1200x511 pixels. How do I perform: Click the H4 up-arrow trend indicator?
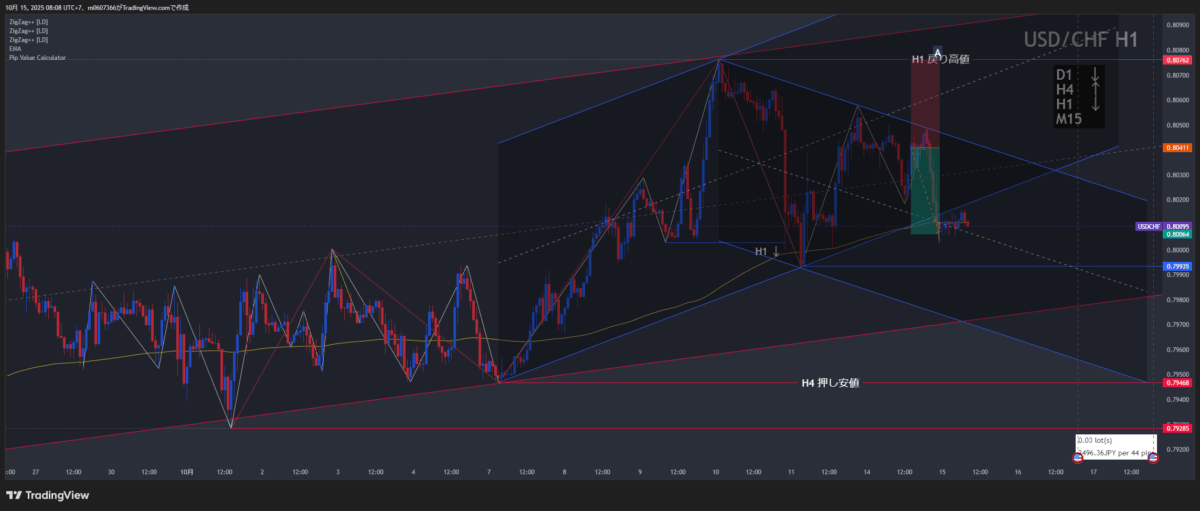click(x=1095, y=90)
